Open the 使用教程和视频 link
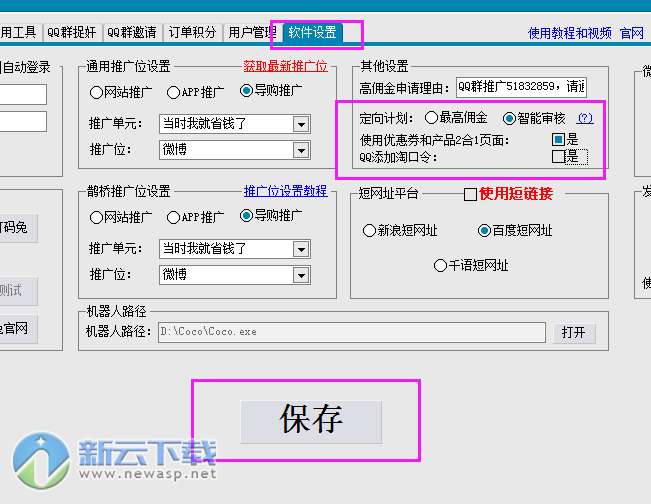Screen dimensions: 651x504 pyautogui.click(x=570, y=33)
